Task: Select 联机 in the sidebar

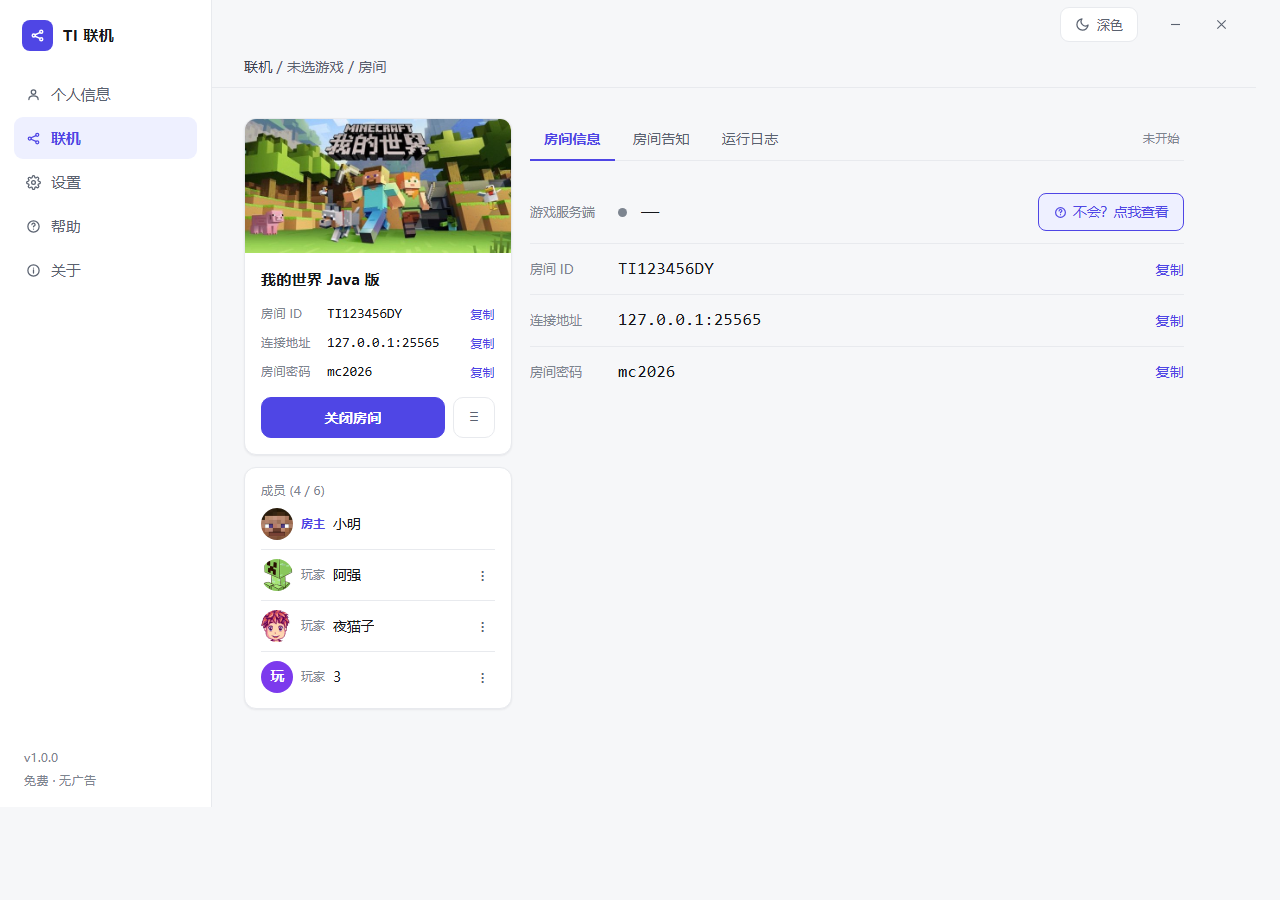Action: coord(105,138)
